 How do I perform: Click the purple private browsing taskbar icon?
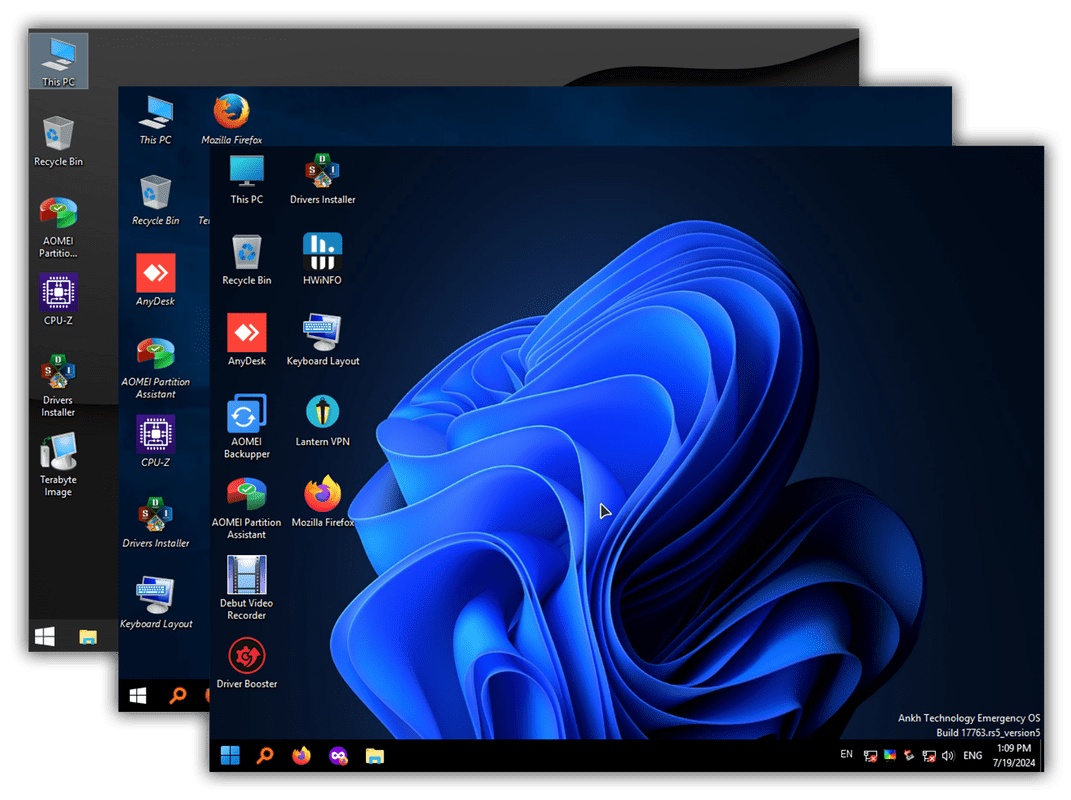point(338,756)
